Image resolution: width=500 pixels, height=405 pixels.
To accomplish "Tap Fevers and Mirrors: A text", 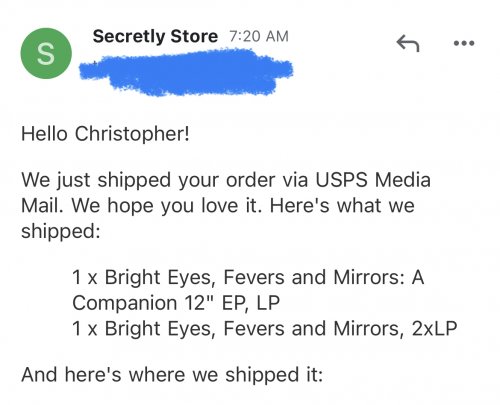I will coord(324,277).
